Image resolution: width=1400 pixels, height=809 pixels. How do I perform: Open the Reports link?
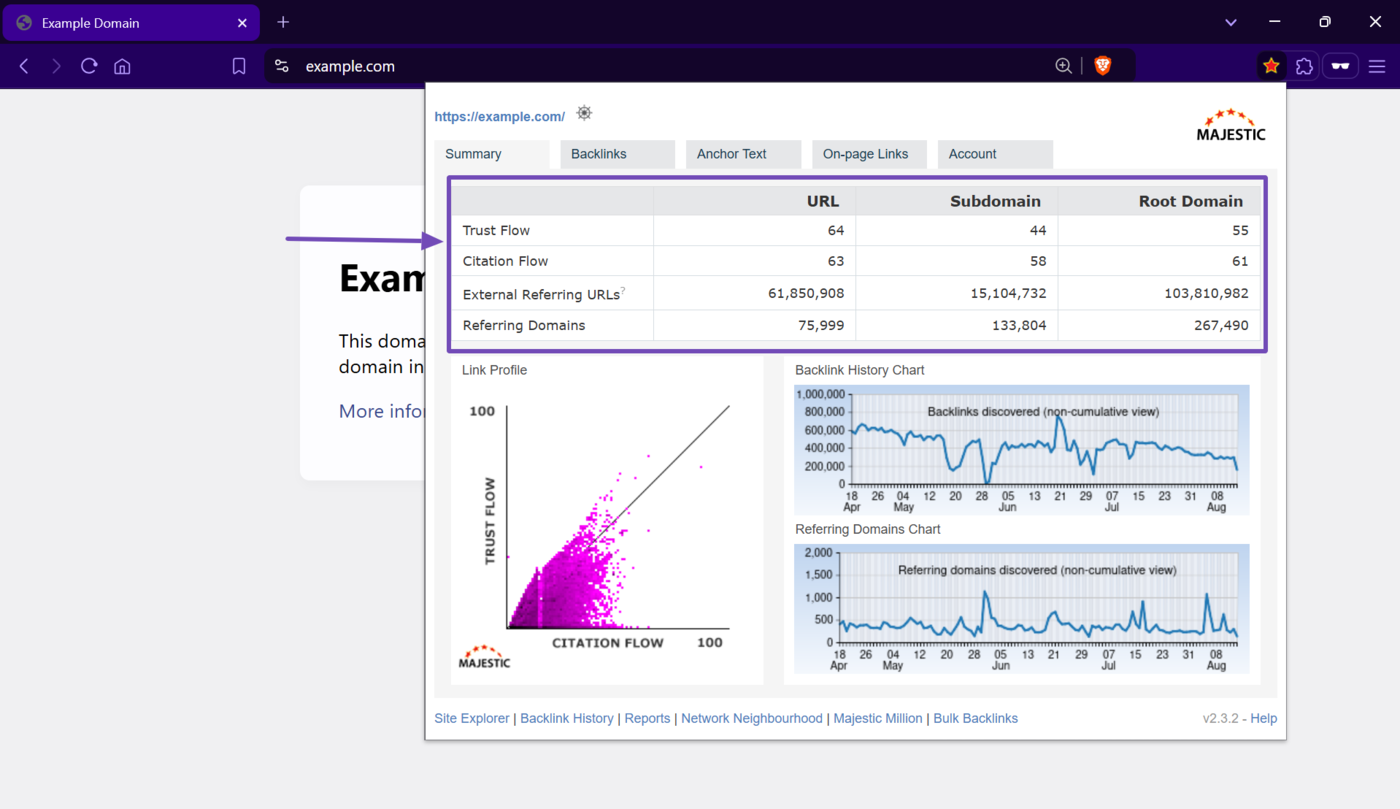647,718
